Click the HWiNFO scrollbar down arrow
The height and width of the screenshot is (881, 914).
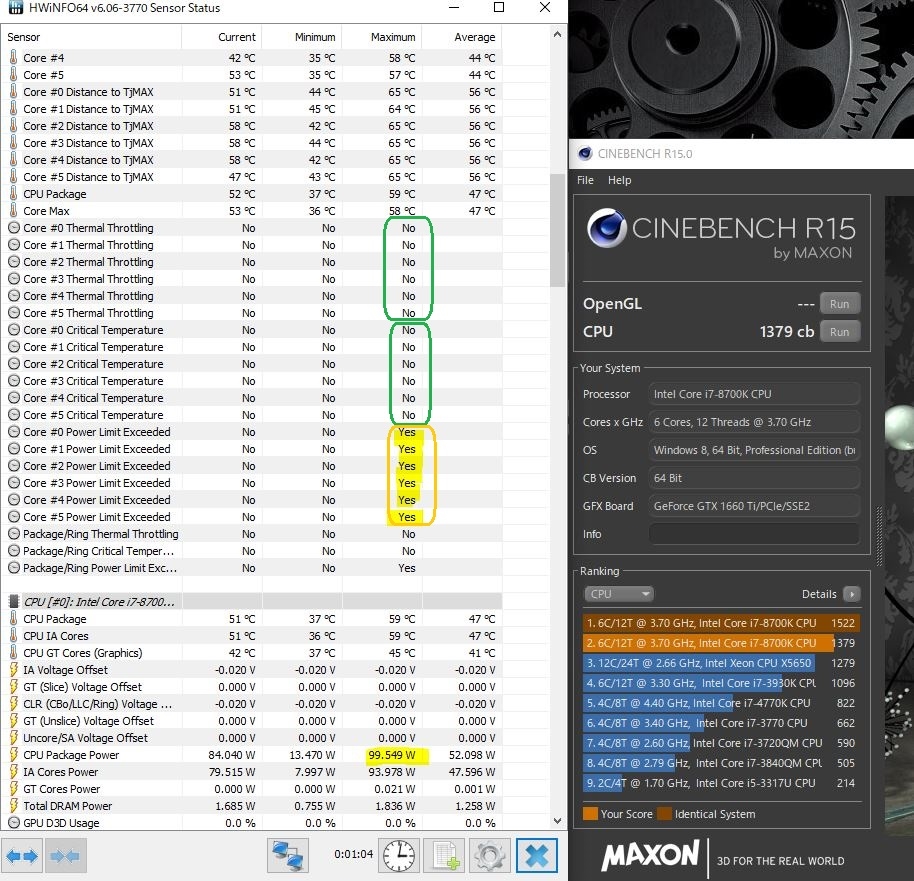click(557, 821)
